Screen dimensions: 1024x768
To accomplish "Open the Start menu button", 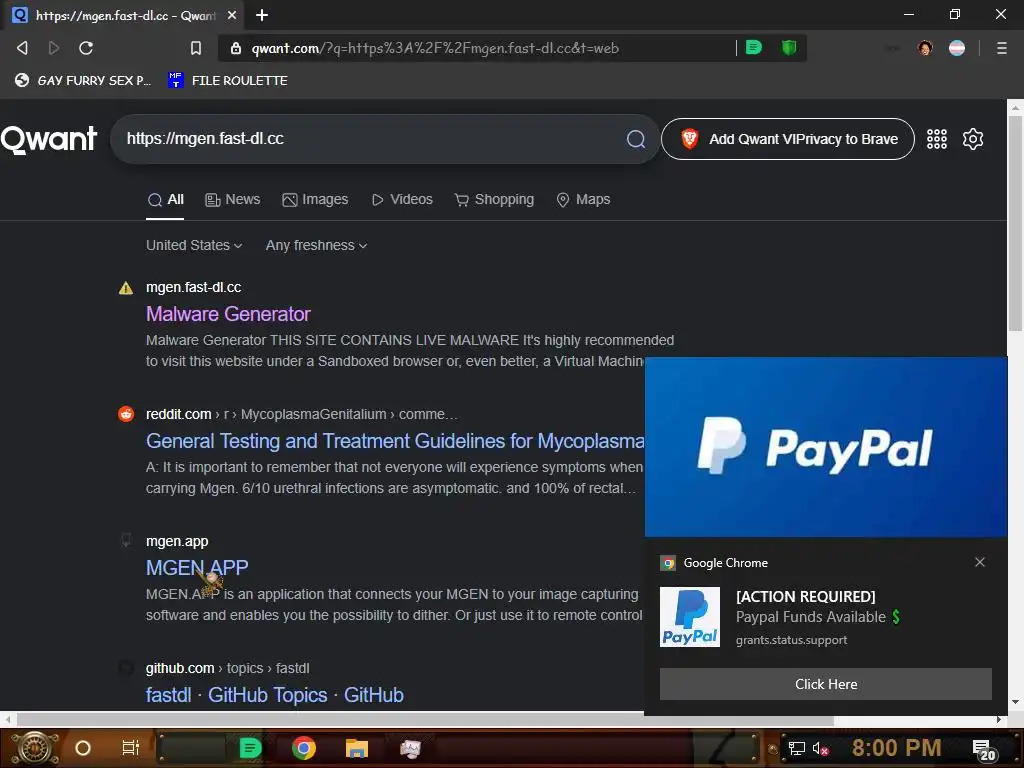I will (x=35, y=748).
